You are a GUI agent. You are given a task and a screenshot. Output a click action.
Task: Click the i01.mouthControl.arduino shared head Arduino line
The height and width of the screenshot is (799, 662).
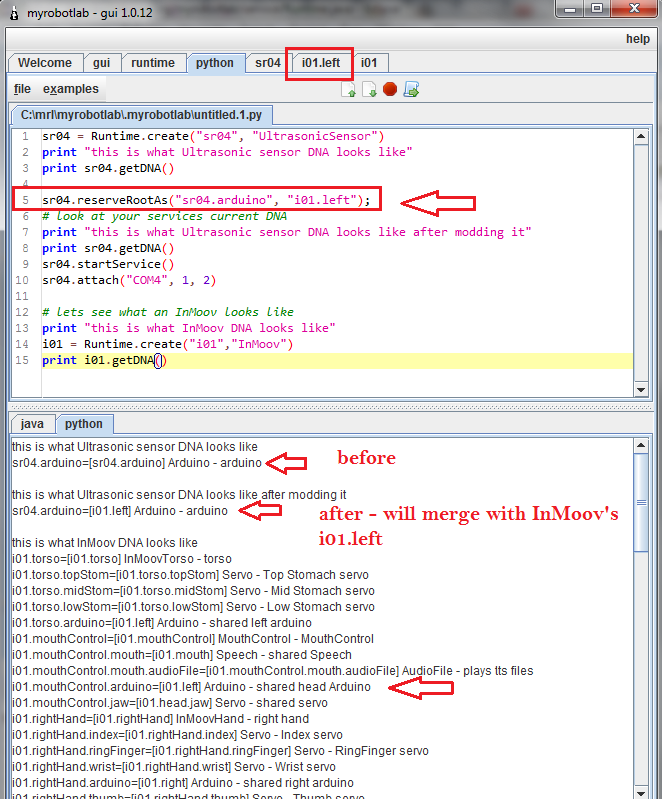pyautogui.click(x=191, y=687)
